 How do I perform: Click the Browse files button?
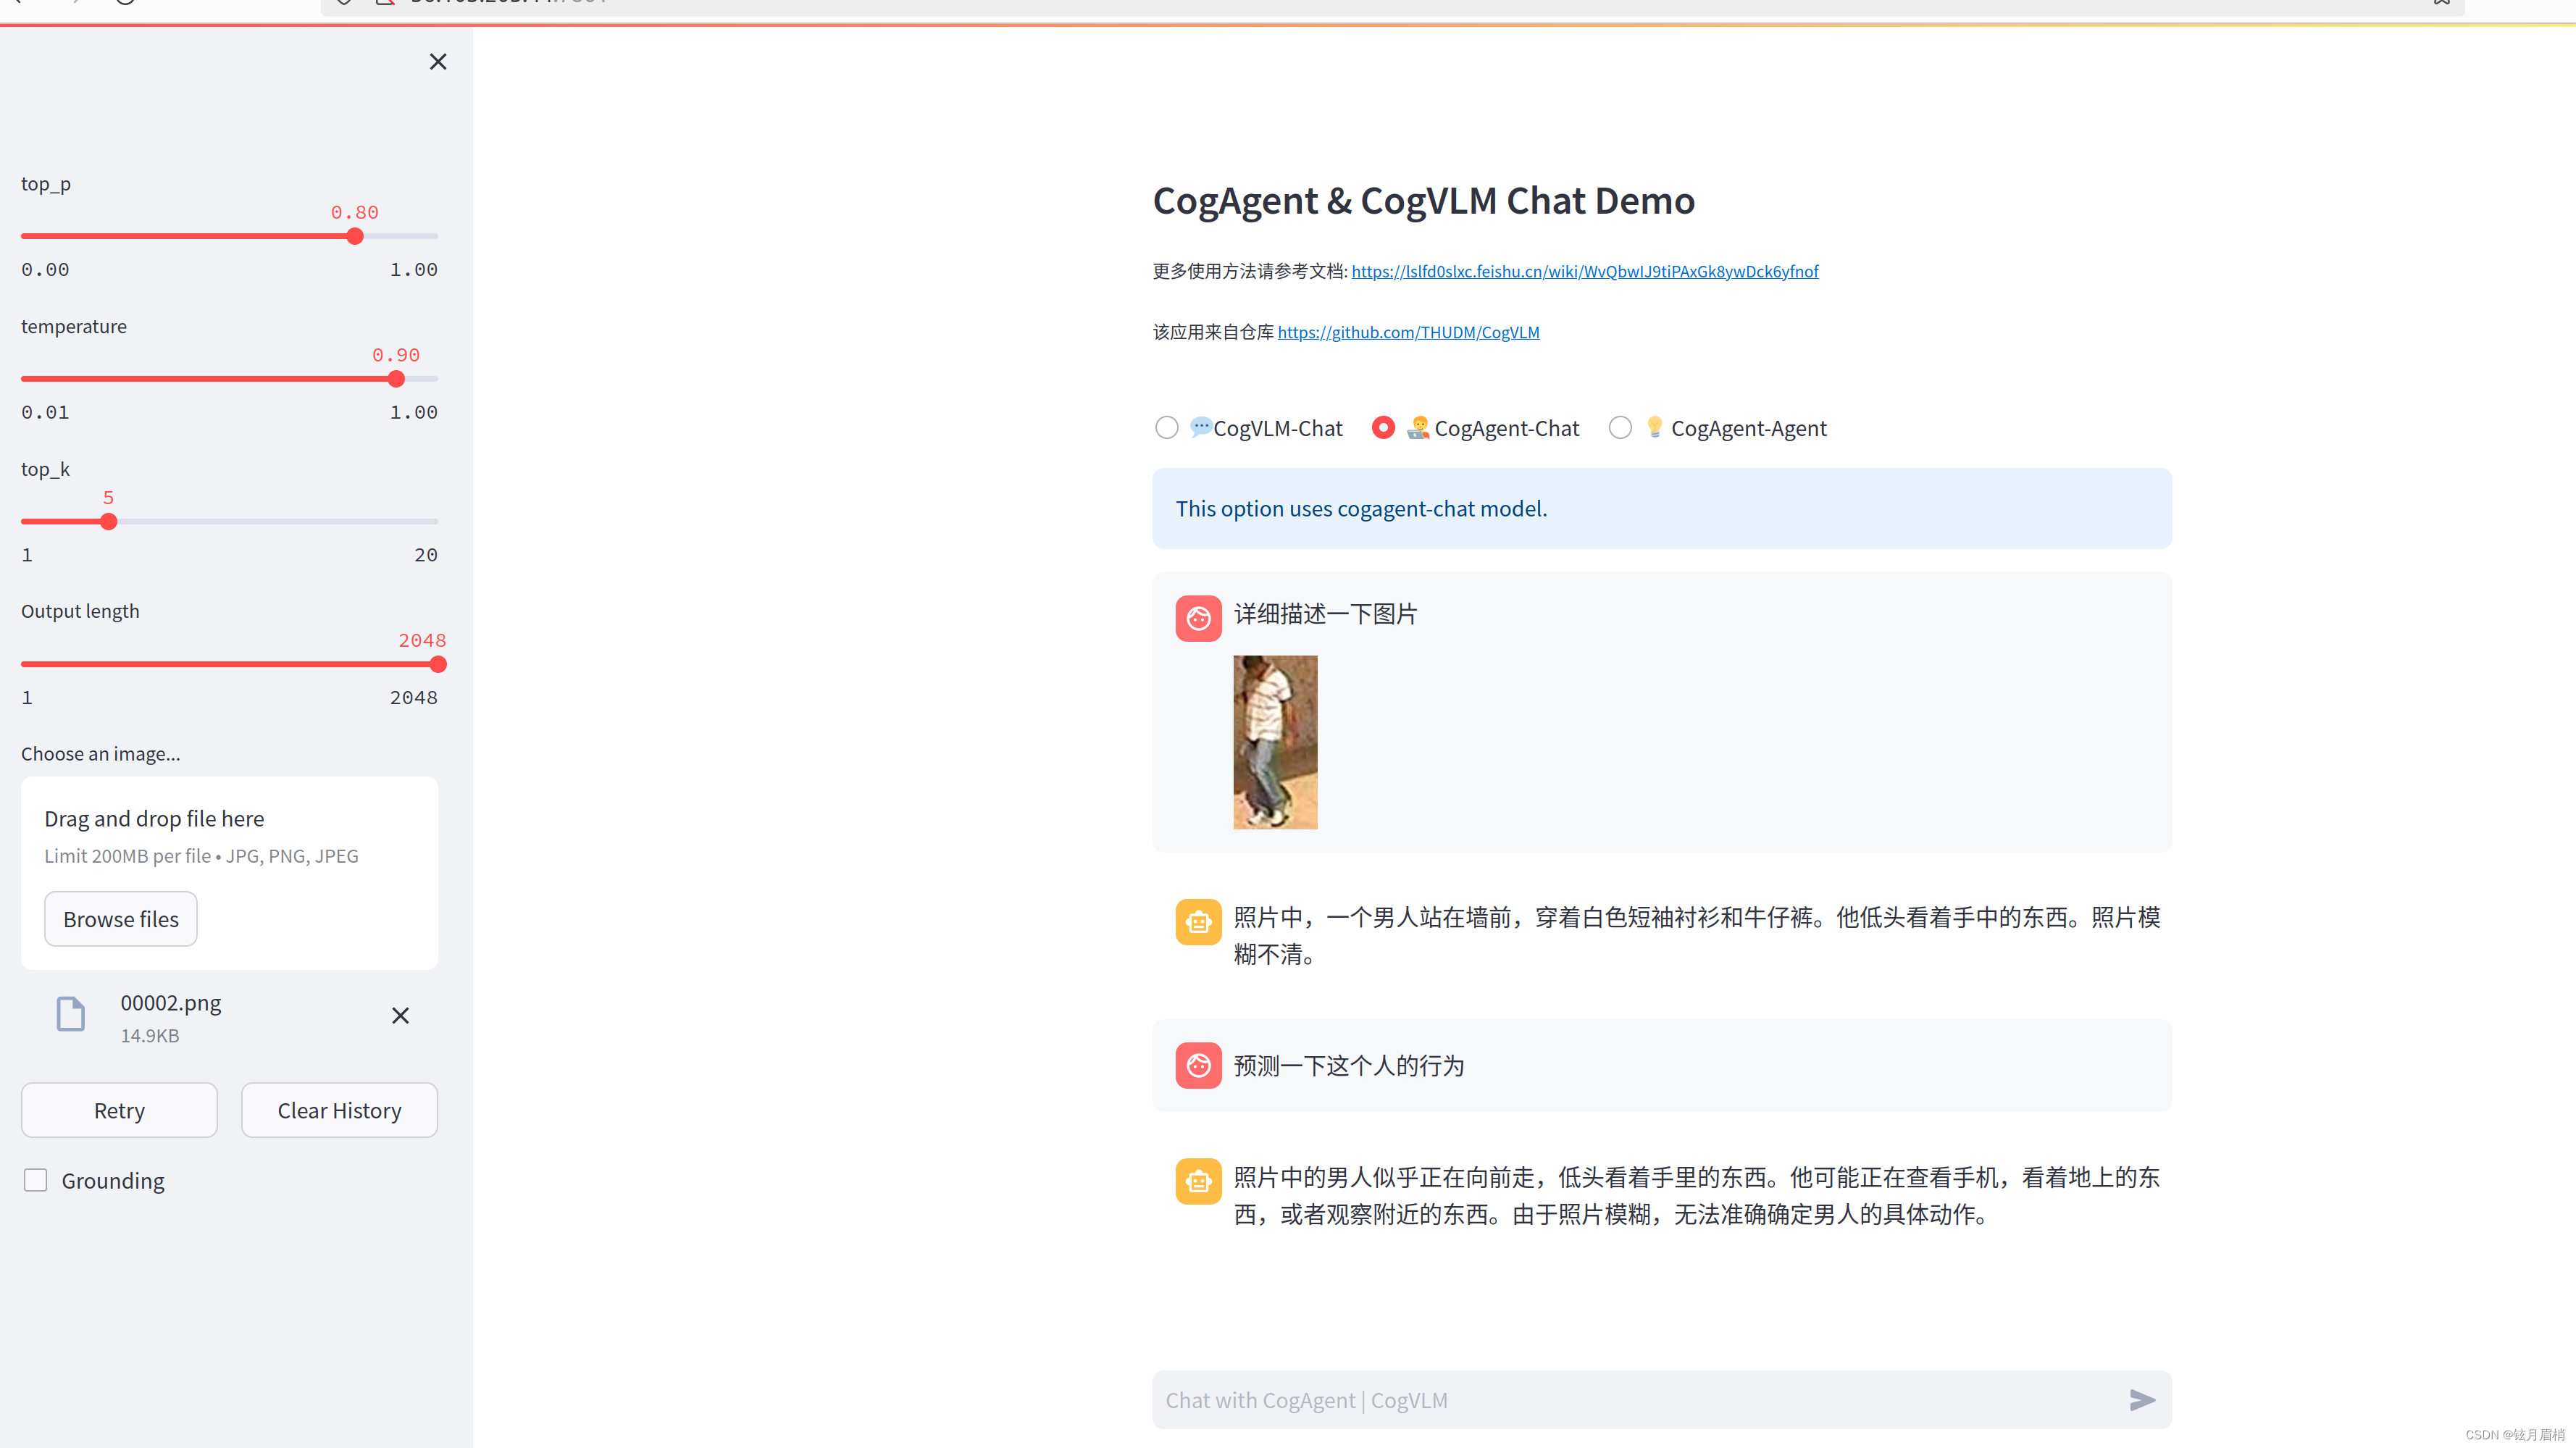coord(120,918)
